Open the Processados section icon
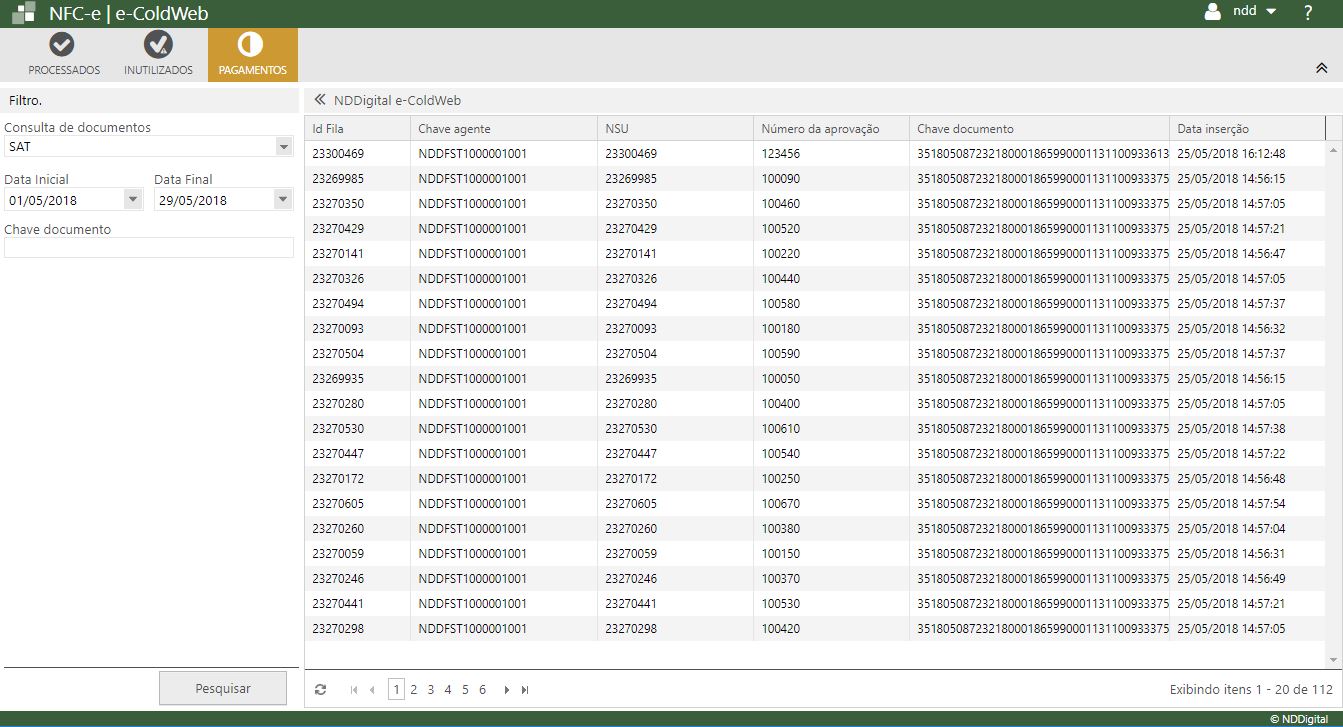Viewport: 1343px width, 727px height. coord(63,45)
